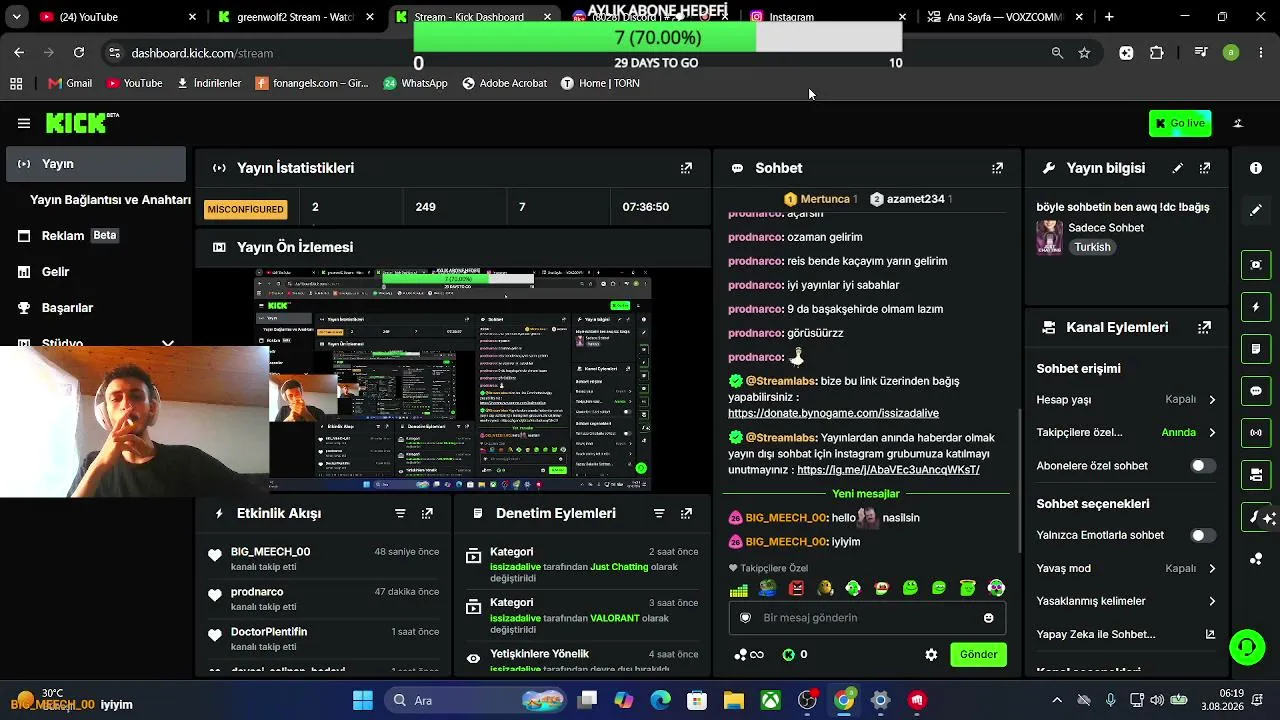
Task: Filter the Etkinlik Akışı feed
Action: pos(400,513)
